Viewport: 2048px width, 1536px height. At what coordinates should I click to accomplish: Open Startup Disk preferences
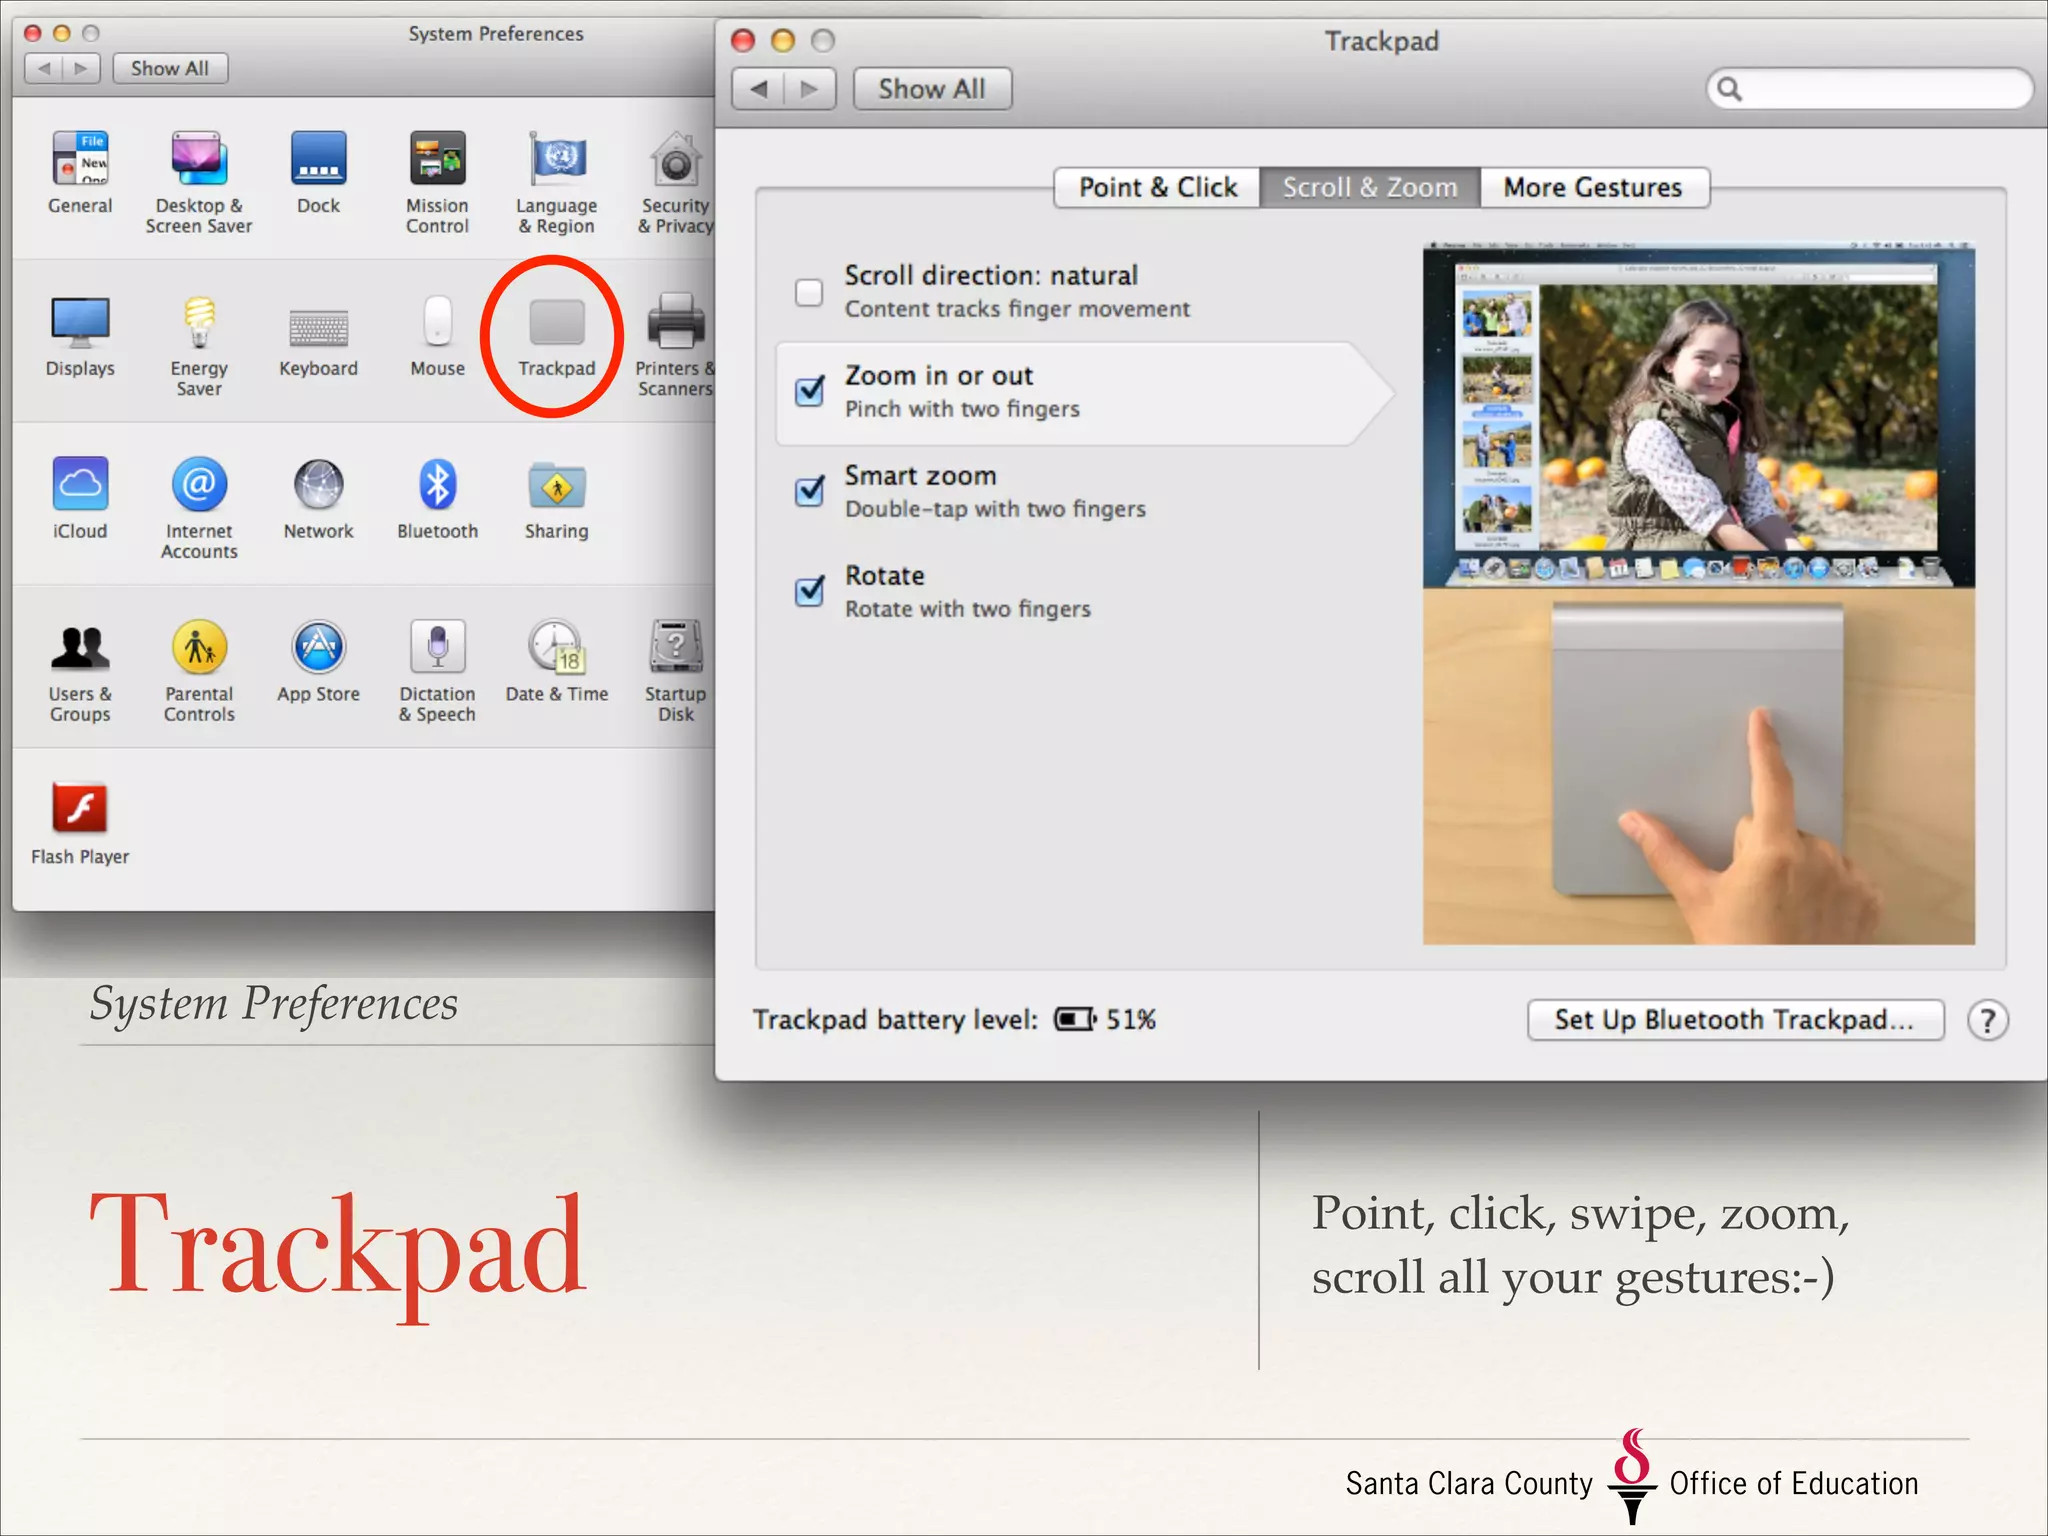[676, 647]
